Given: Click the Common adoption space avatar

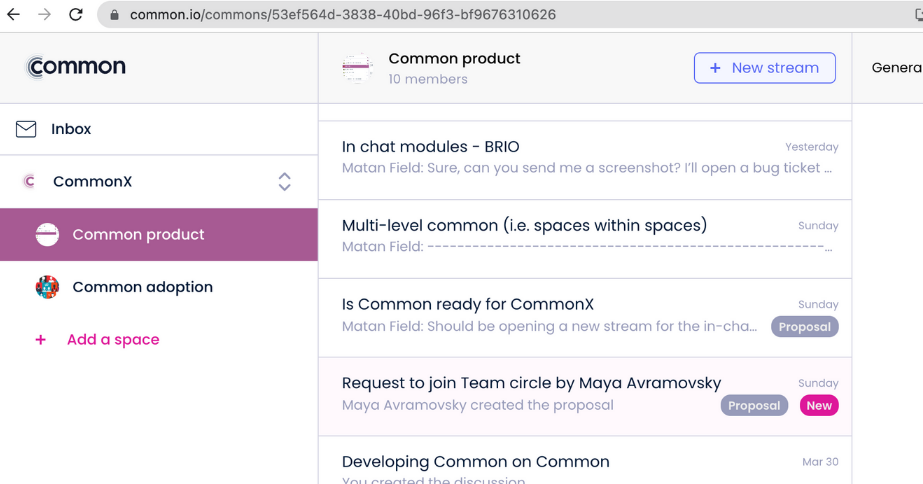Looking at the screenshot, I should [47, 287].
